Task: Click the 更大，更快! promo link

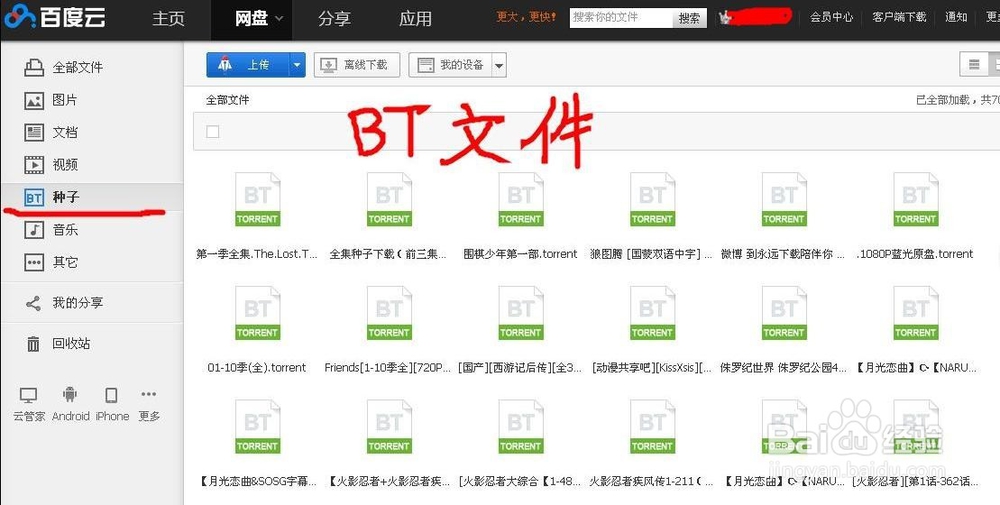Action: (x=526, y=17)
